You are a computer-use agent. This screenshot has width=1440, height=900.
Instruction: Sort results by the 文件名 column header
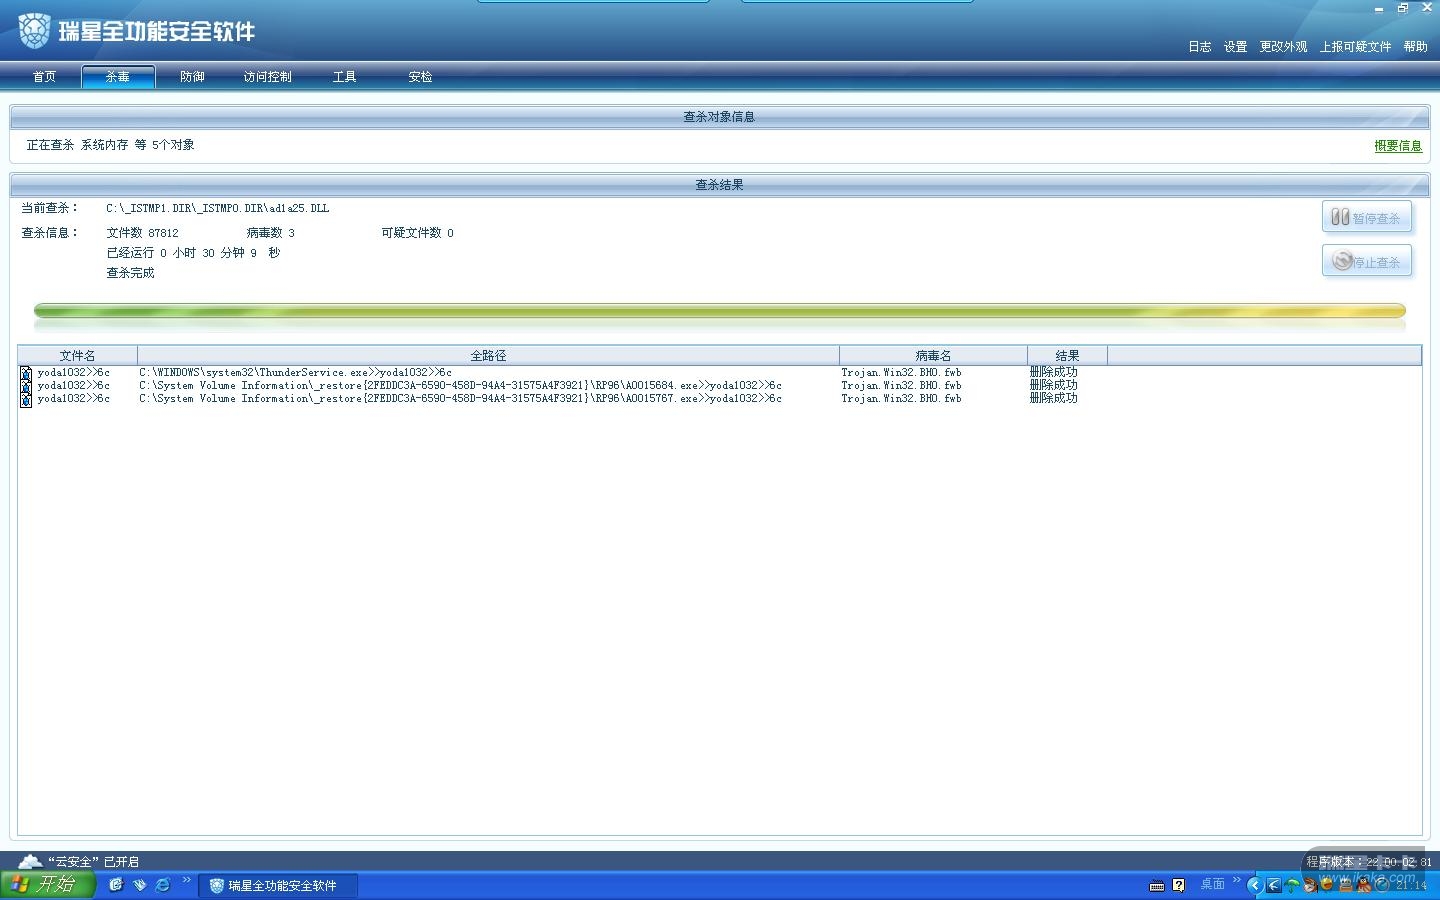pyautogui.click(x=77, y=356)
